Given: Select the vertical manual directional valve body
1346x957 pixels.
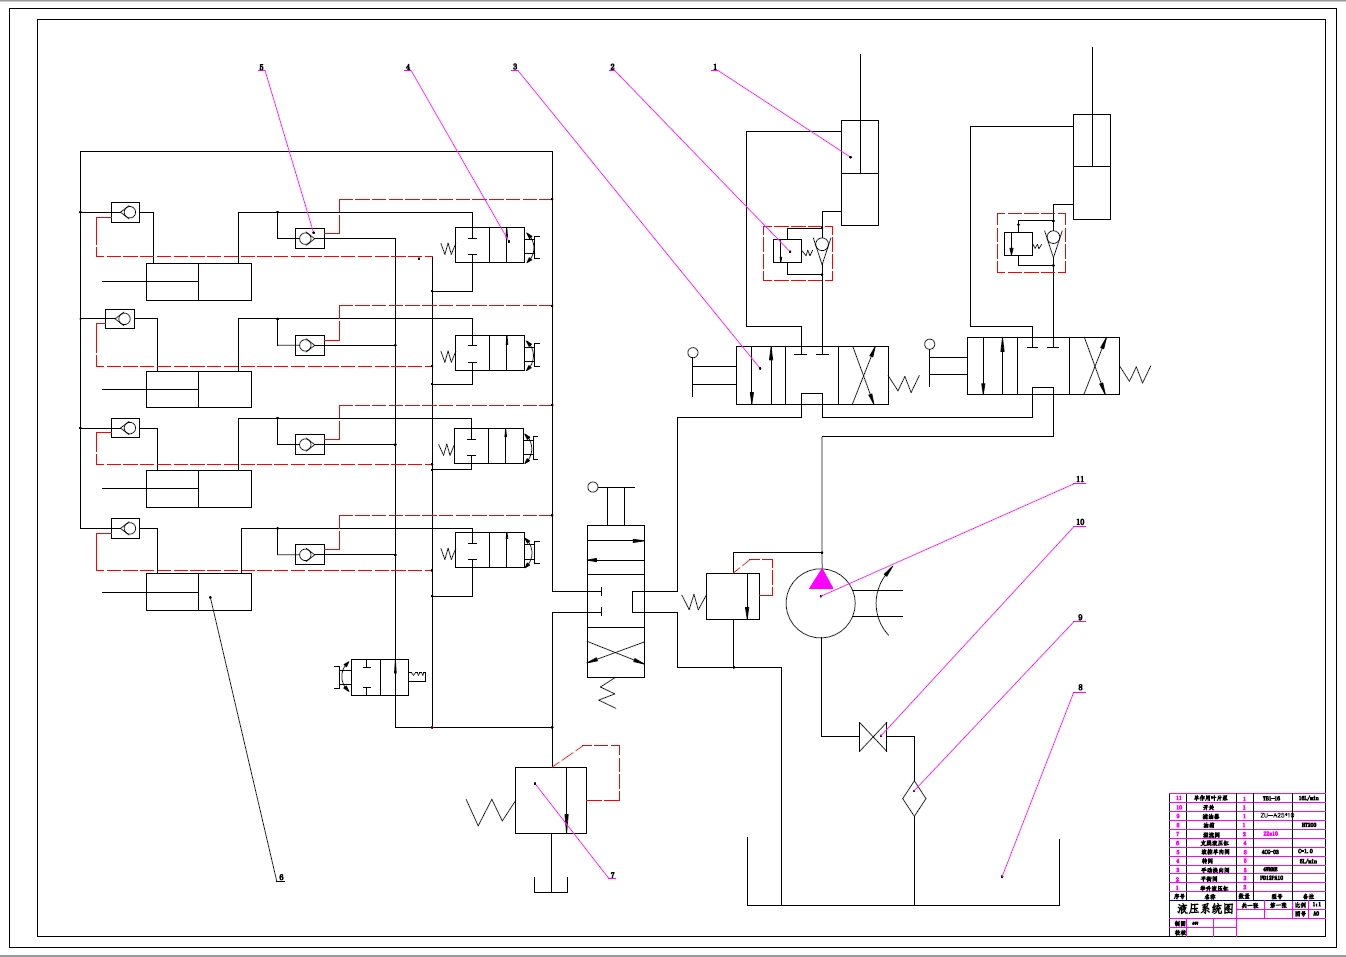Looking at the screenshot, I should click(x=616, y=601).
